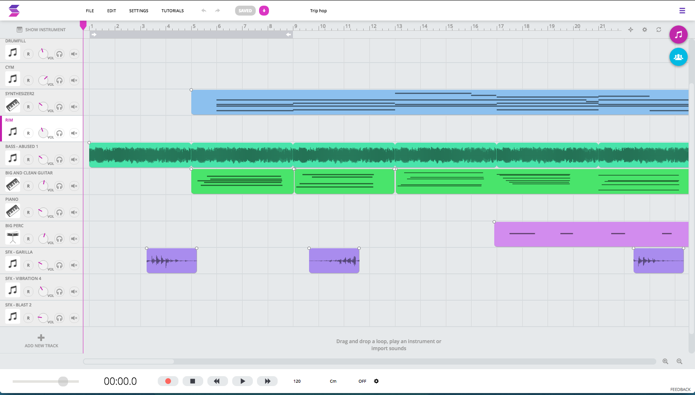Click the loop region end arrow handle

289,35
